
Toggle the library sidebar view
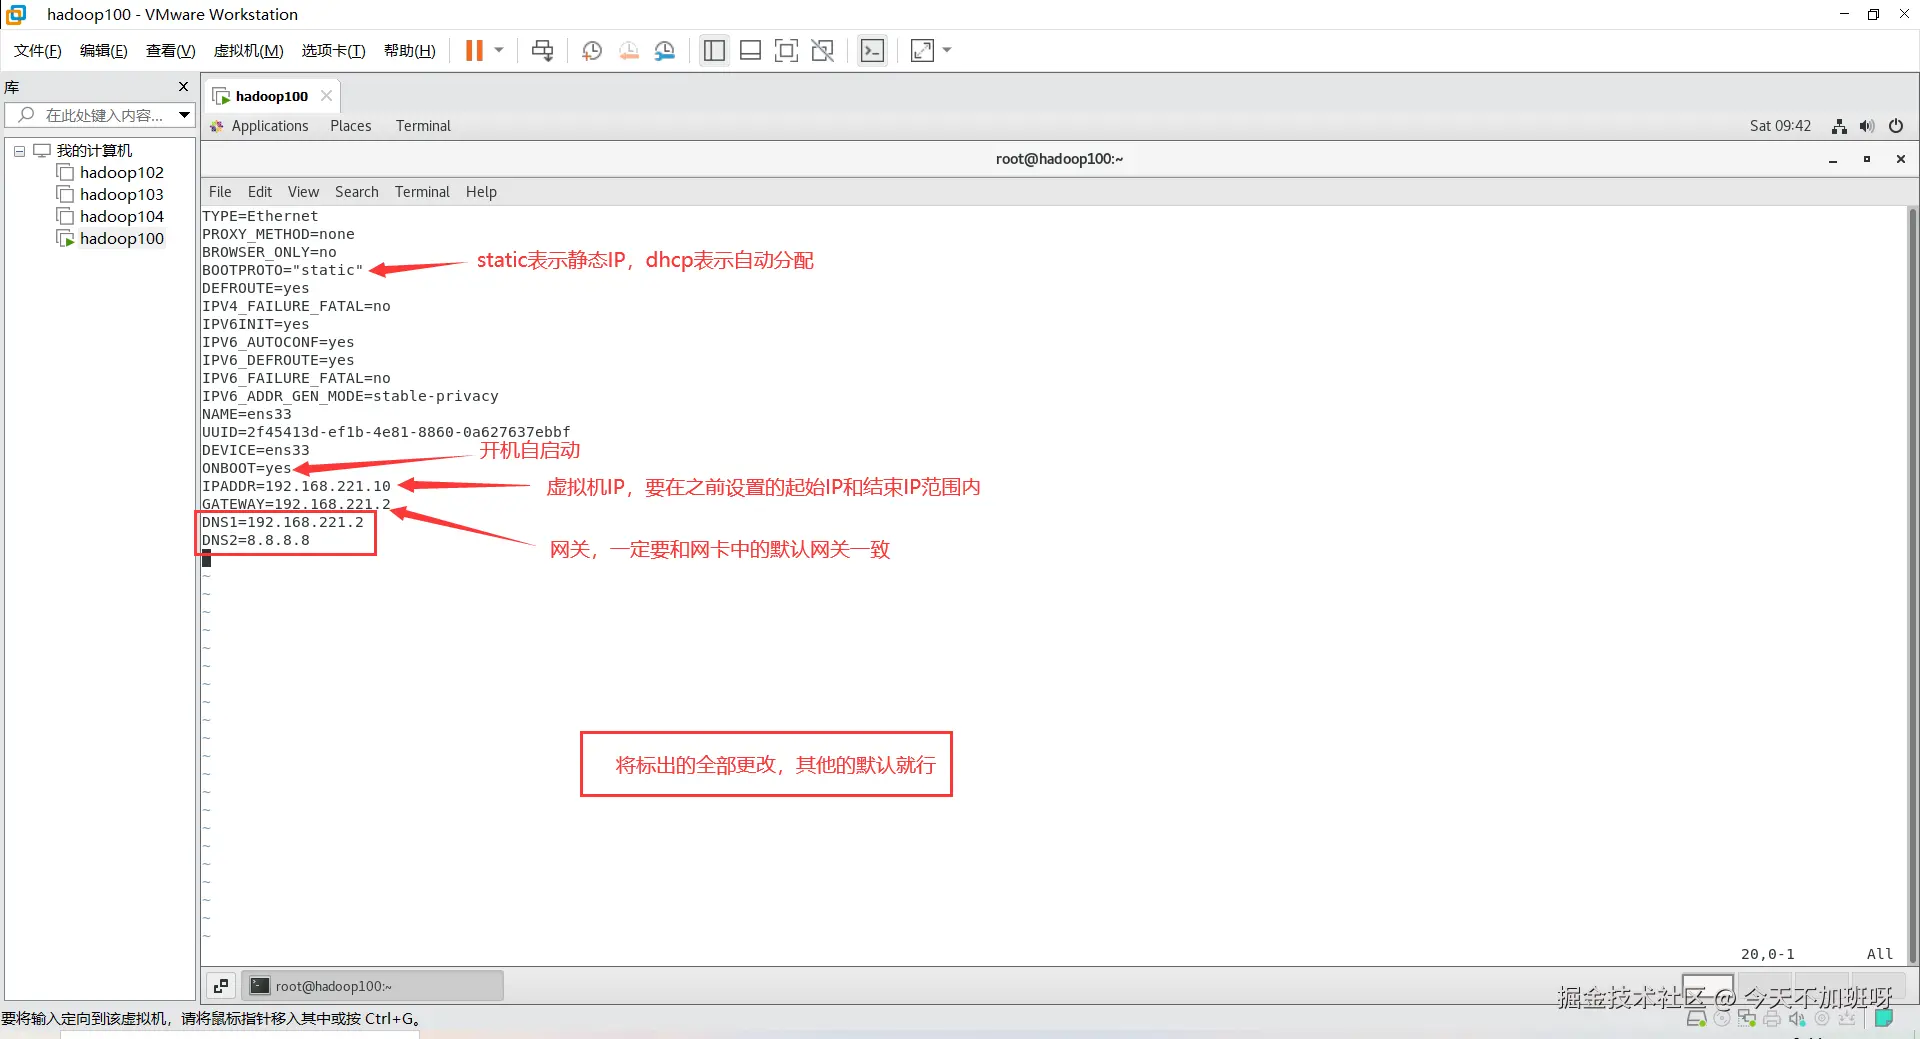pos(714,51)
